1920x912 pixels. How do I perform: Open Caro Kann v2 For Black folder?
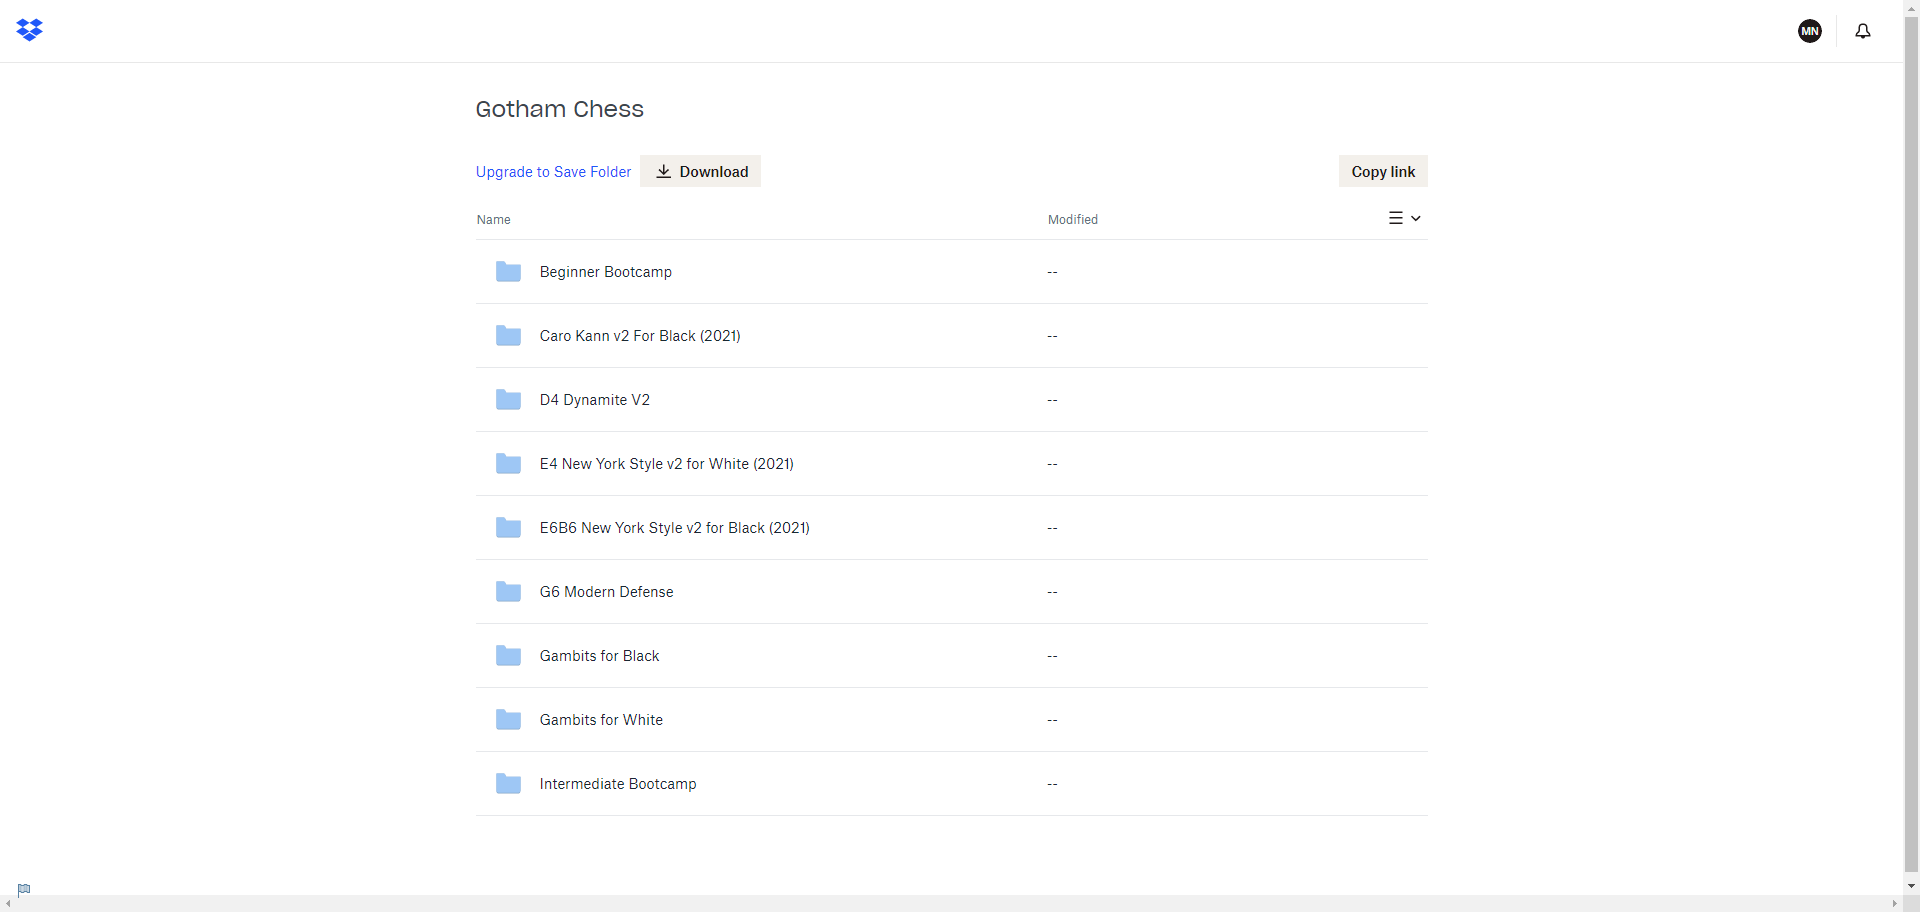point(639,336)
